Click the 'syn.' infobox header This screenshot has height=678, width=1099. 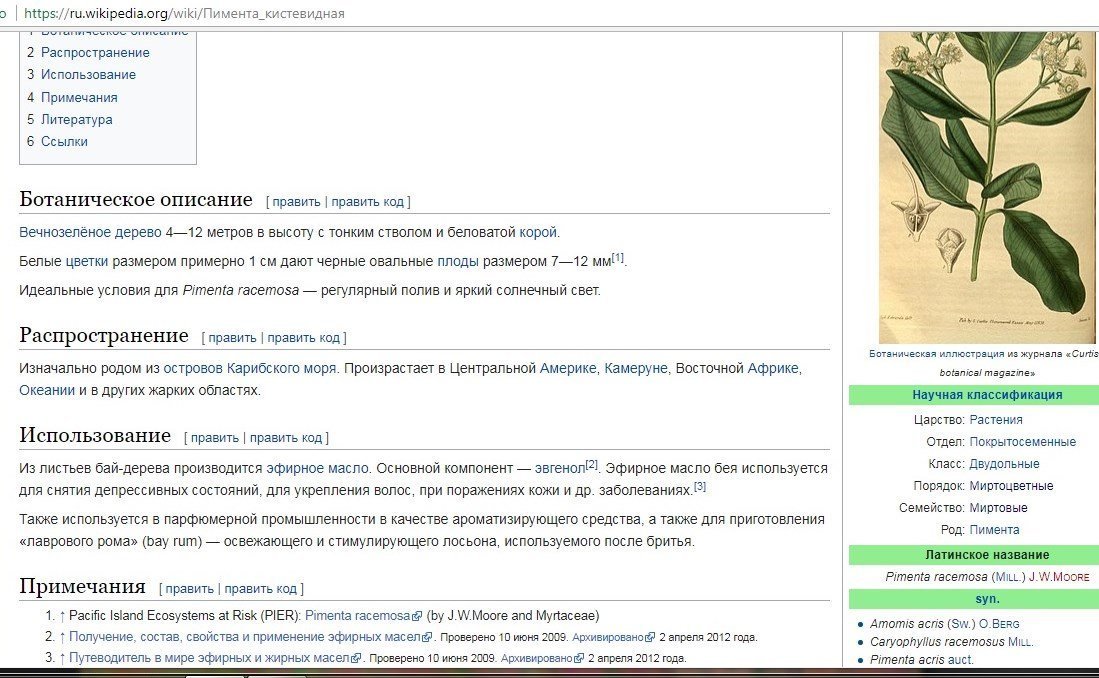(x=987, y=599)
